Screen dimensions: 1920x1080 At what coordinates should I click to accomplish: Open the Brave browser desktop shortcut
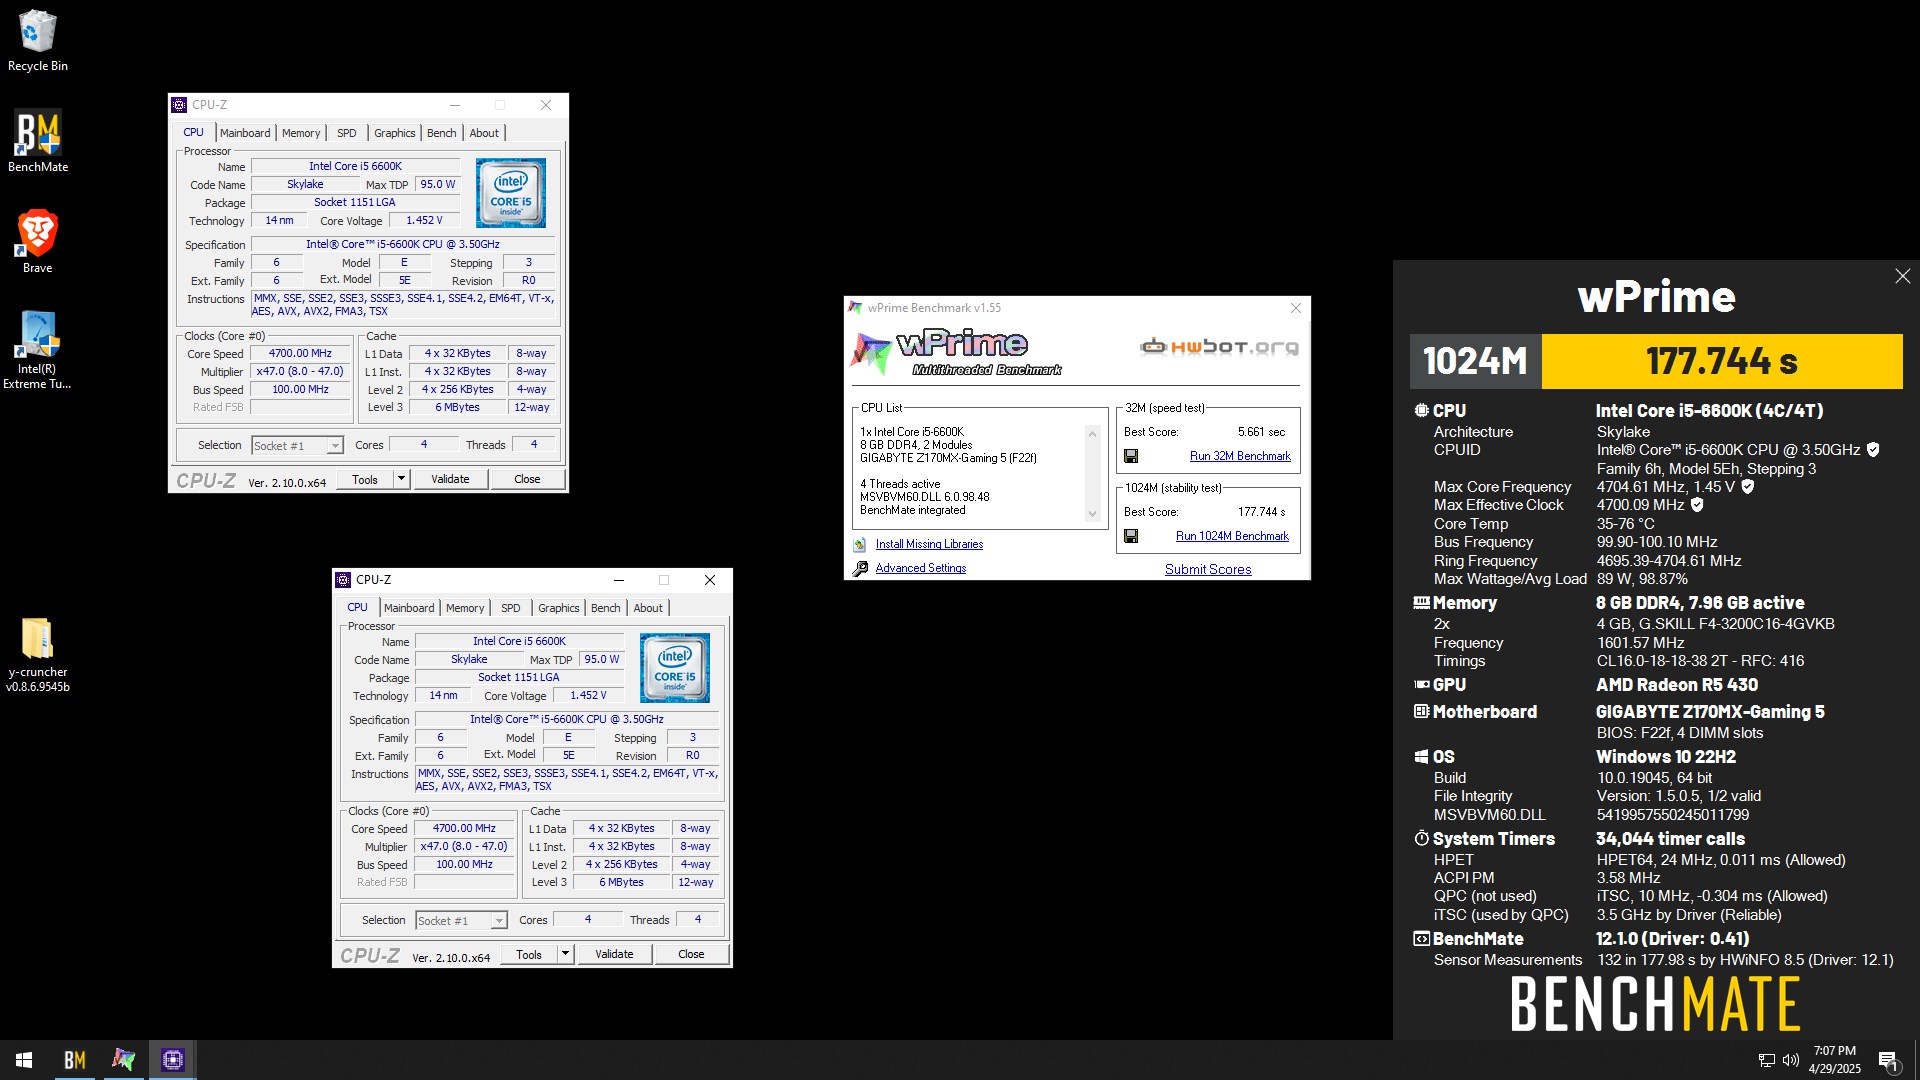37,242
